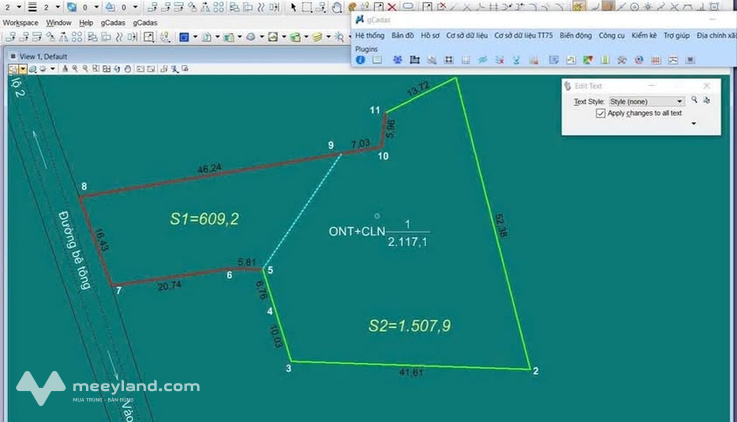Image resolution: width=737 pixels, height=422 pixels.
Task: Open the Bản đồ menu
Action: [x=403, y=35]
